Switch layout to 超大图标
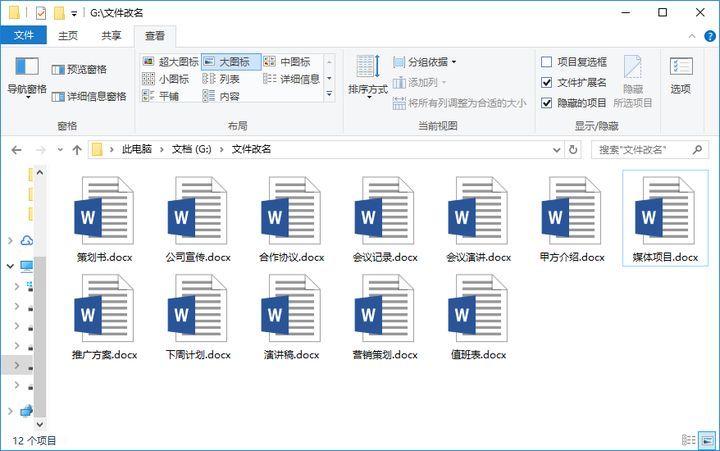The height and width of the screenshot is (451, 720). (x=170, y=62)
